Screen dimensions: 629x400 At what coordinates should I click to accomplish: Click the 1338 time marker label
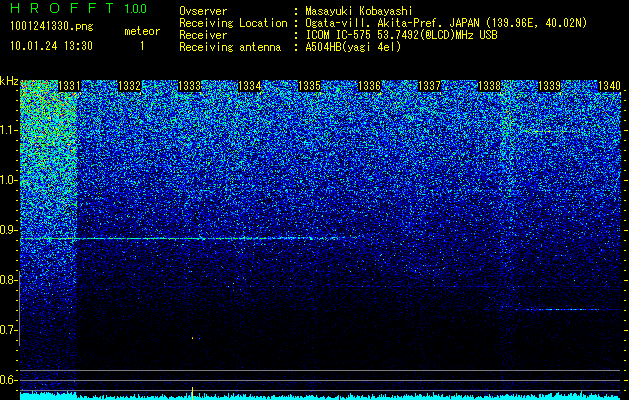point(490,86)
